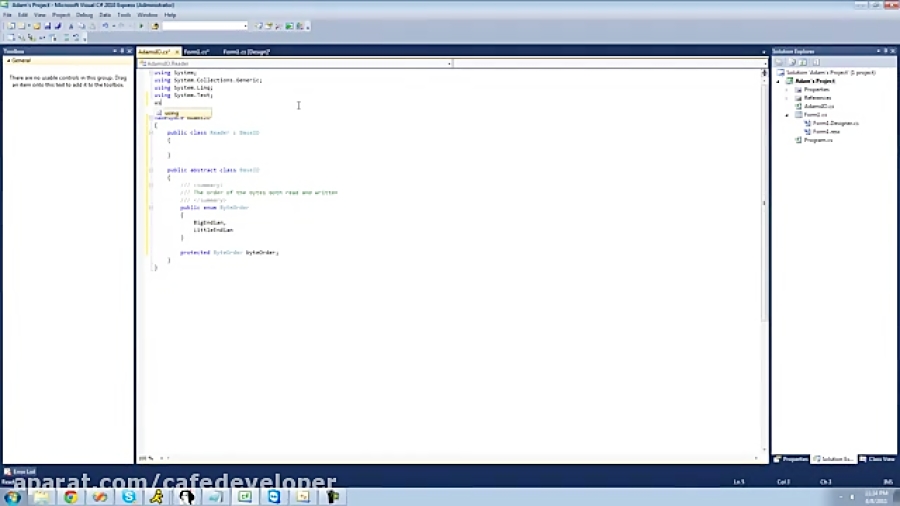
Task: Open the TeamViewer taskbar icon
Action: click(x=274, y=496)
